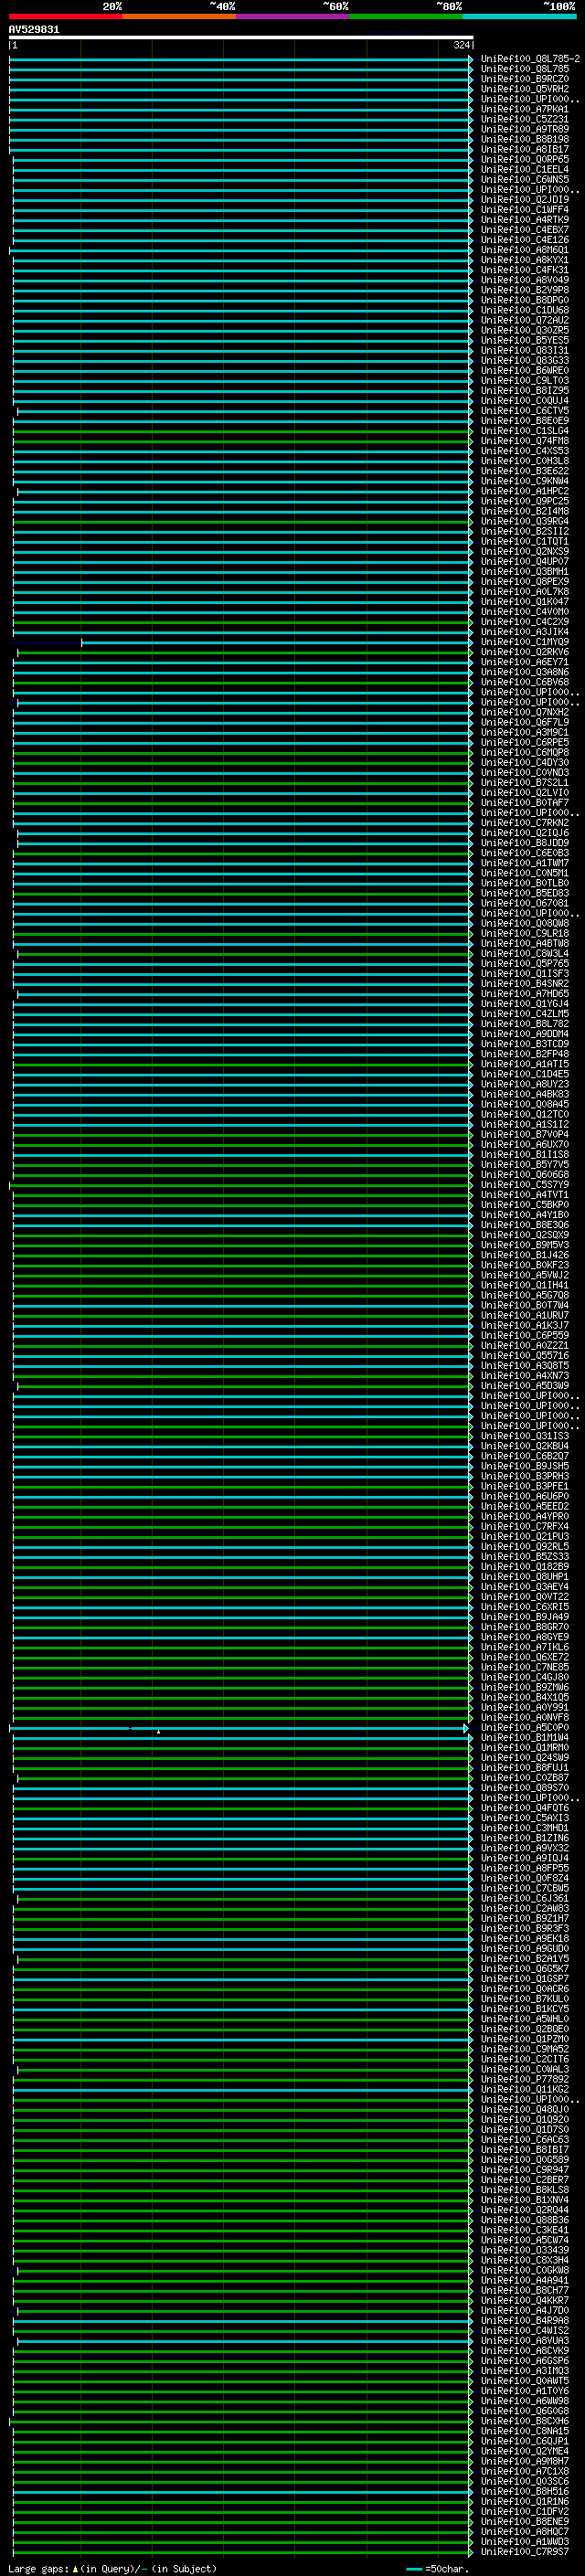This screenshot has height=2576, width=585.
Task: Open the UniRef100_B8H516 hit label
Action: point(524,2491)
